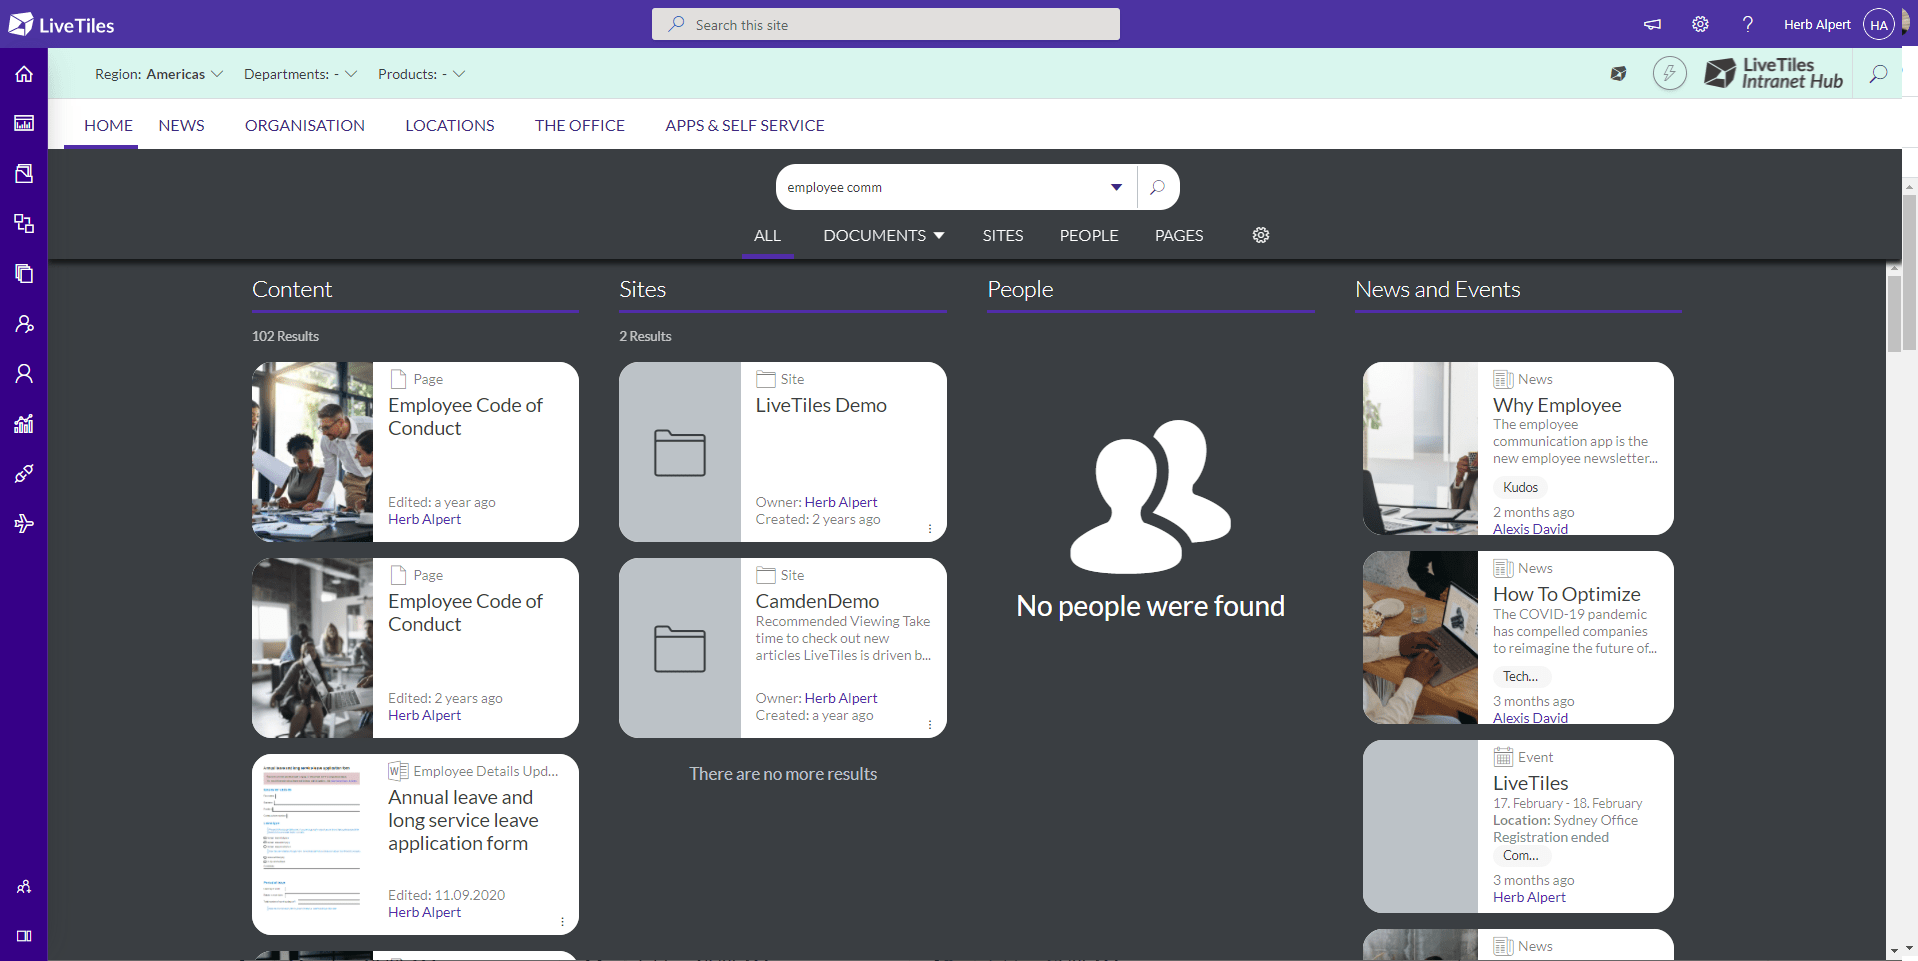Screen dimensions: 1918x961
Task: Click the Herb Alpert name in header
Action: (x=1817, y=24)
